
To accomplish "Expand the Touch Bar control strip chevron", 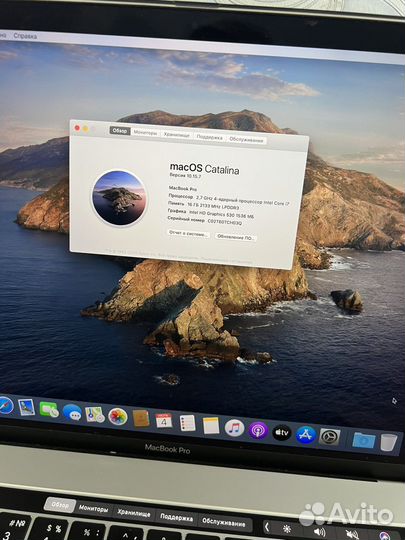I will (x=267, y=527).
